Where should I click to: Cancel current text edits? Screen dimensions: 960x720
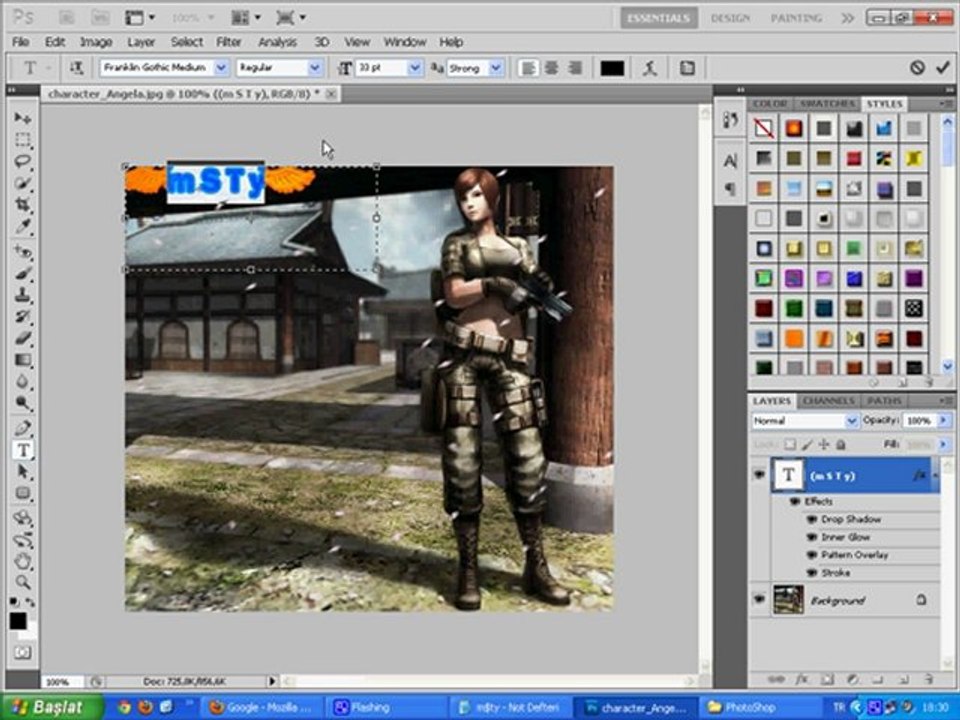[x=917, y=68]
